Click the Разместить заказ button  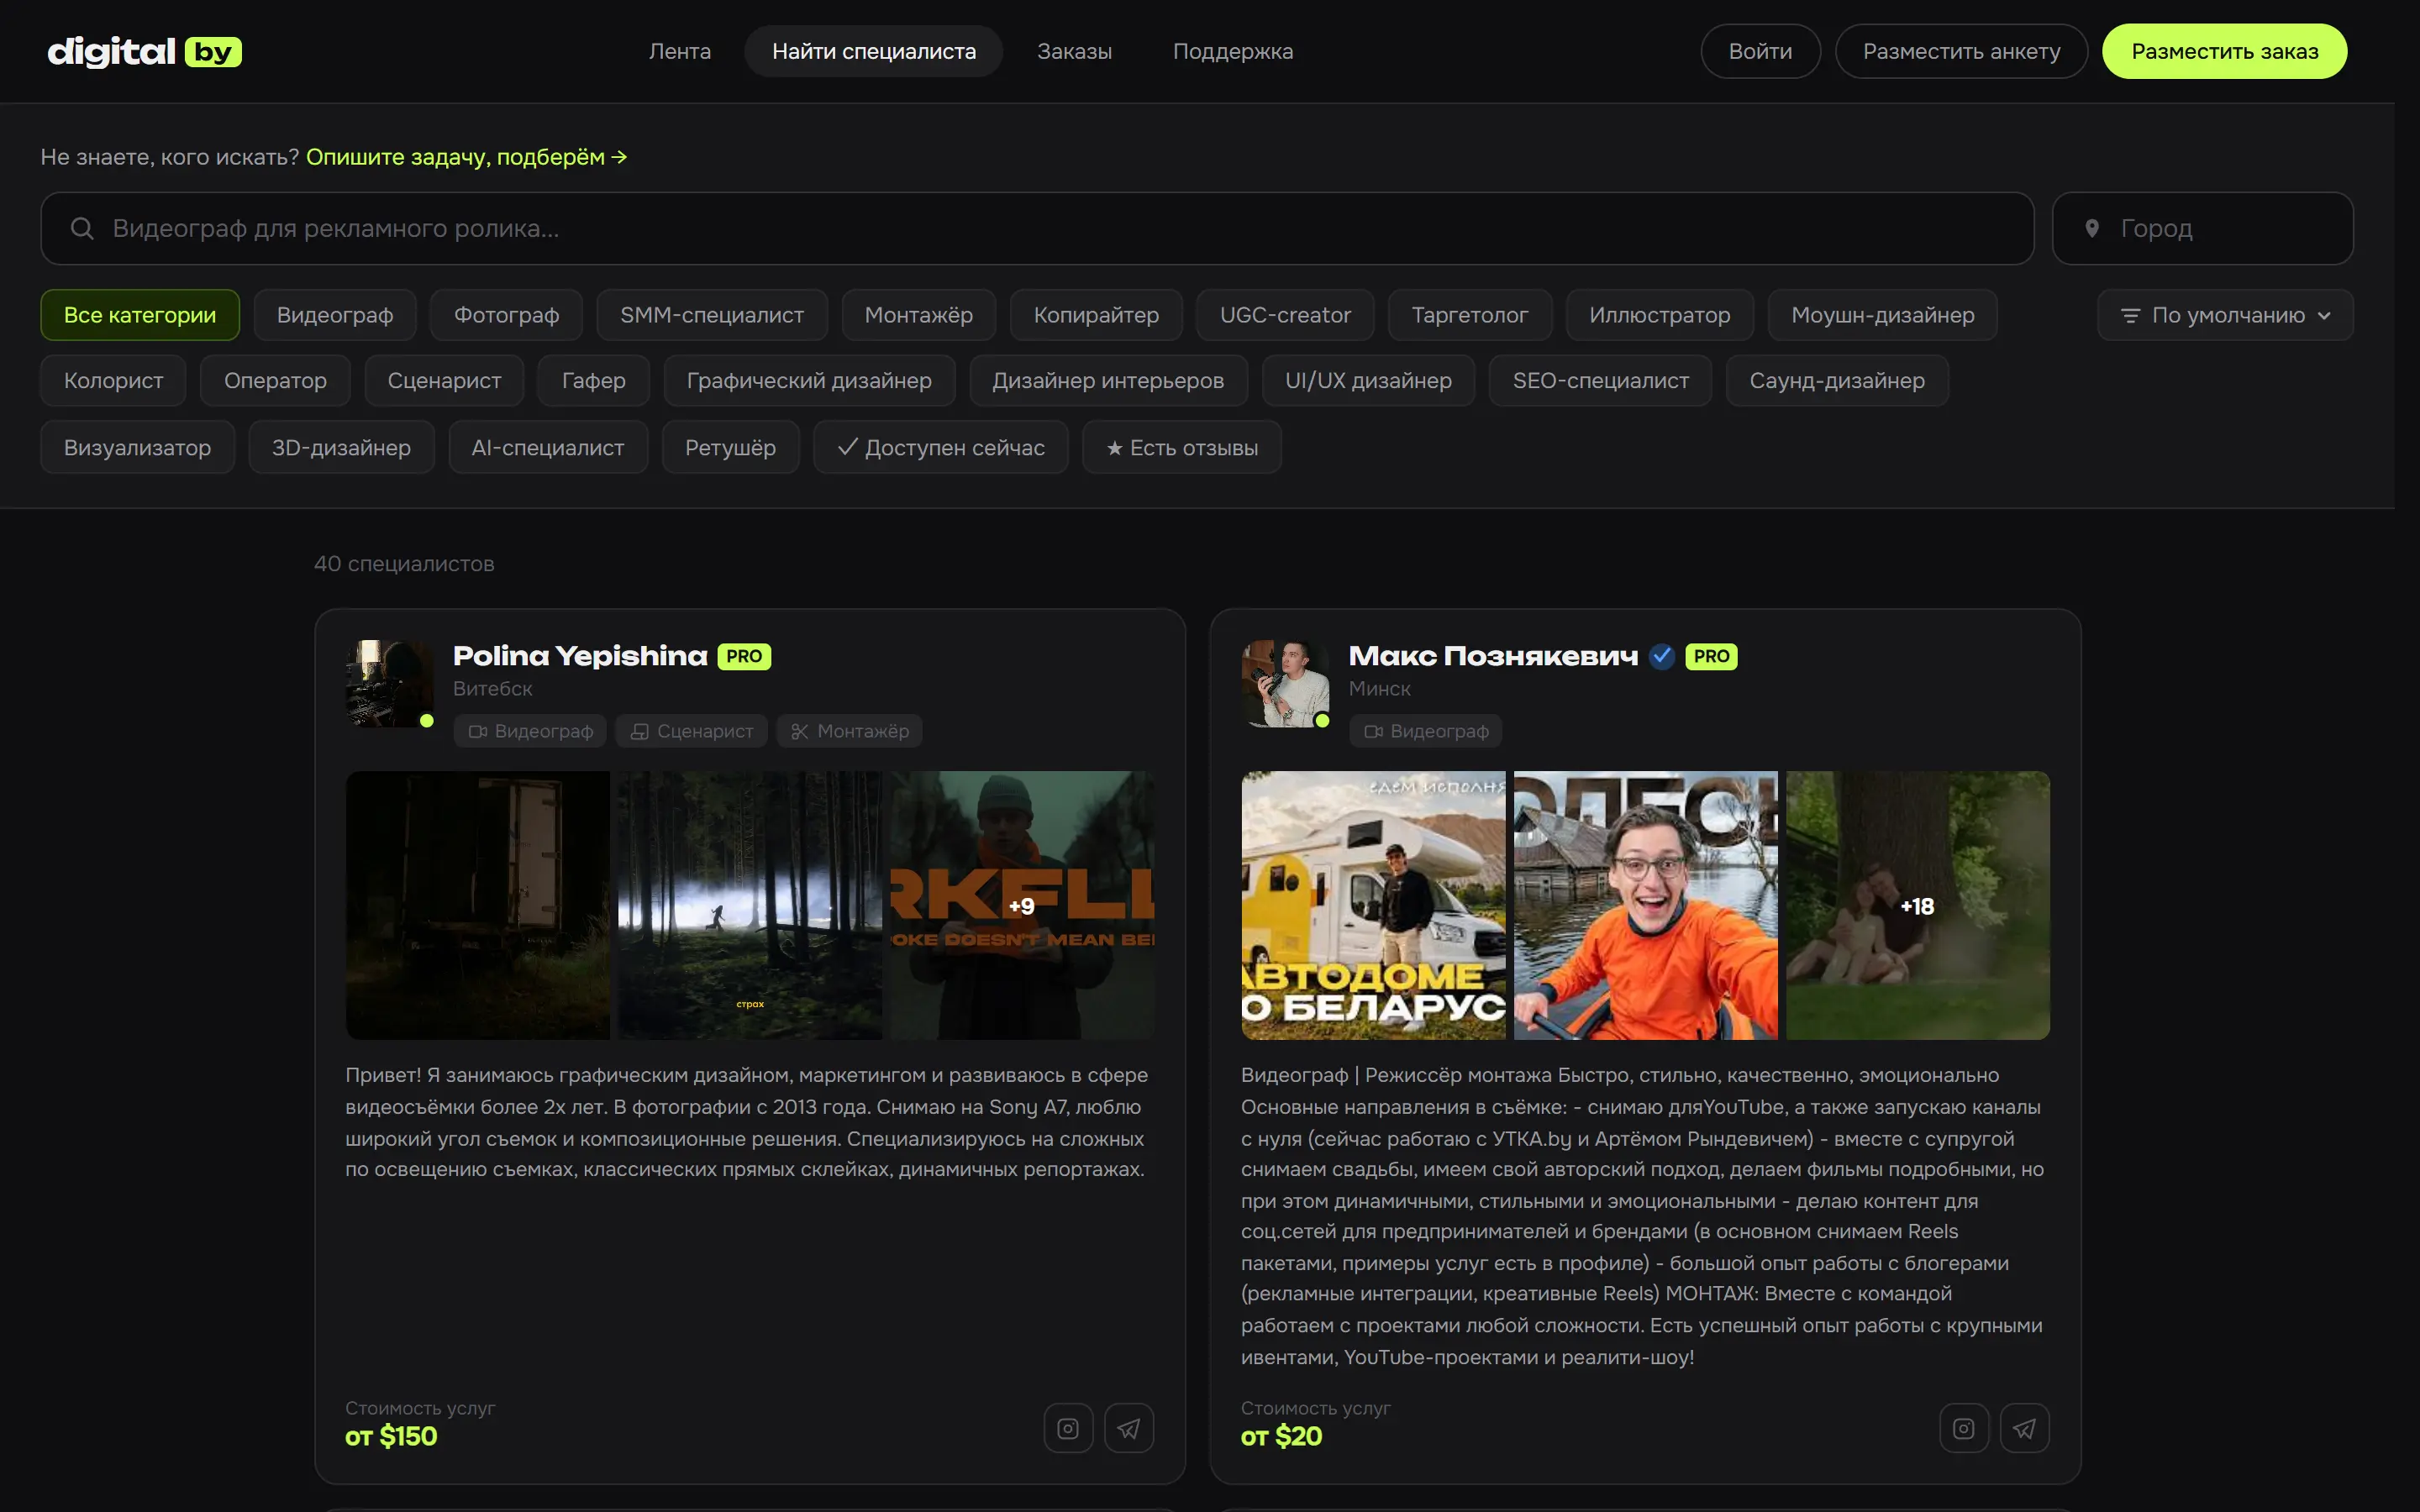[x=2224, y=51]
